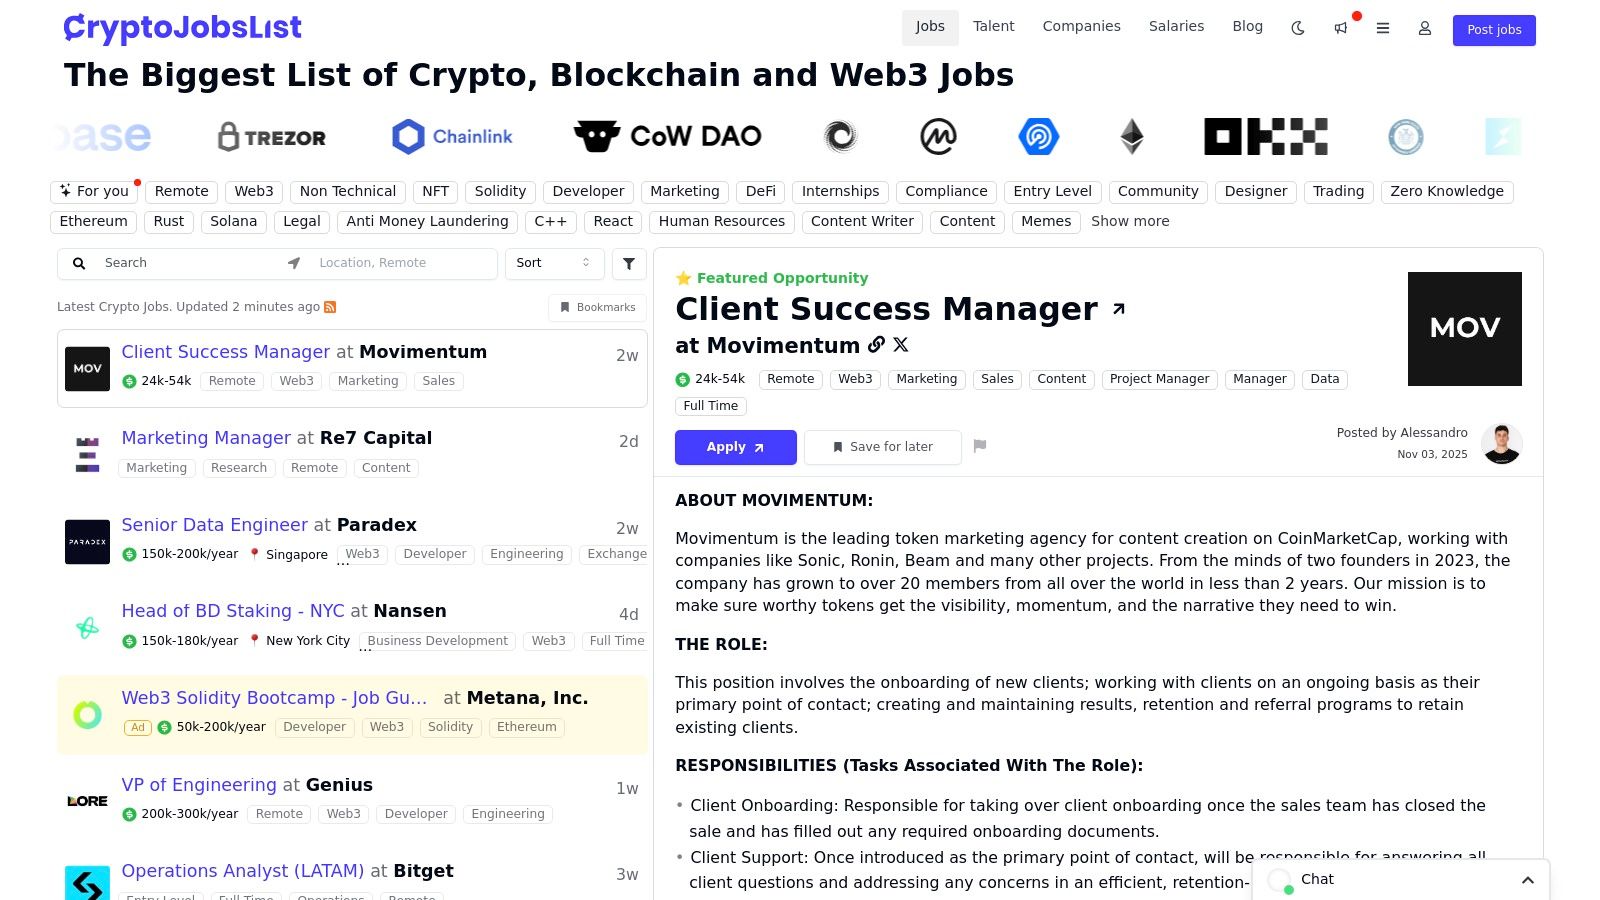
Task: Save the Movimentum job for later
Action: (882, 447)
